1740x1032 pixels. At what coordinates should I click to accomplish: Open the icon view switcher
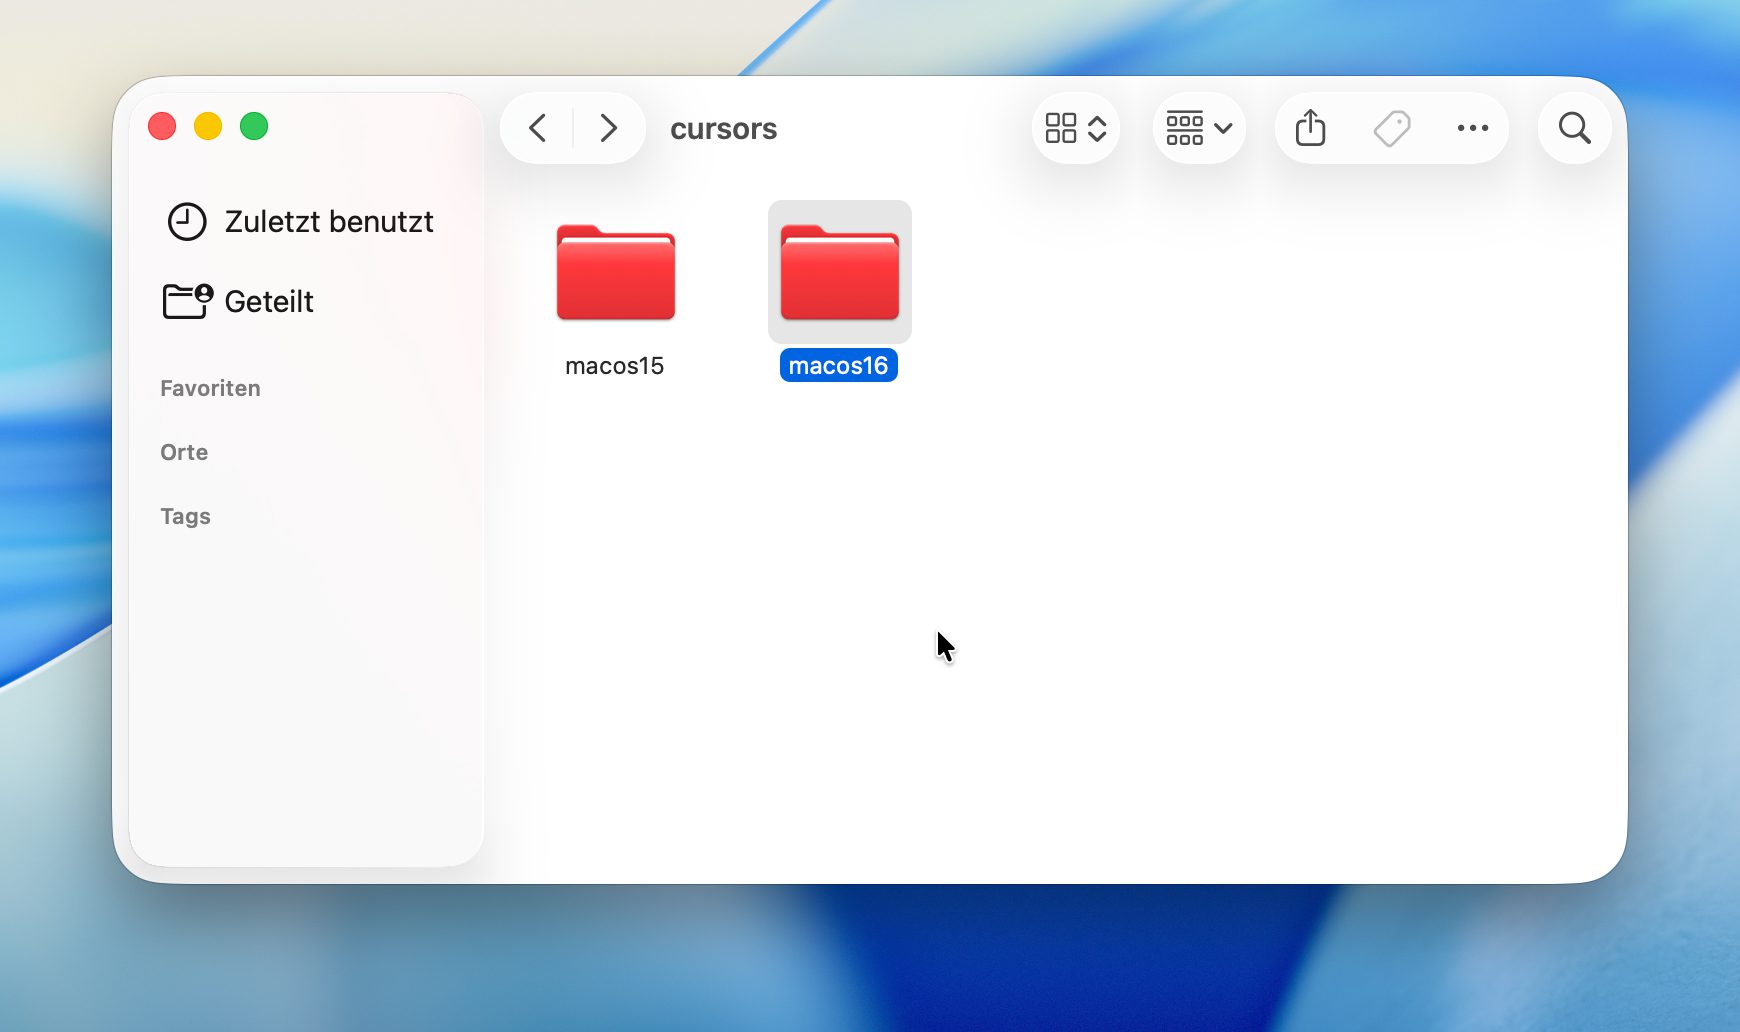point(1075,128)
